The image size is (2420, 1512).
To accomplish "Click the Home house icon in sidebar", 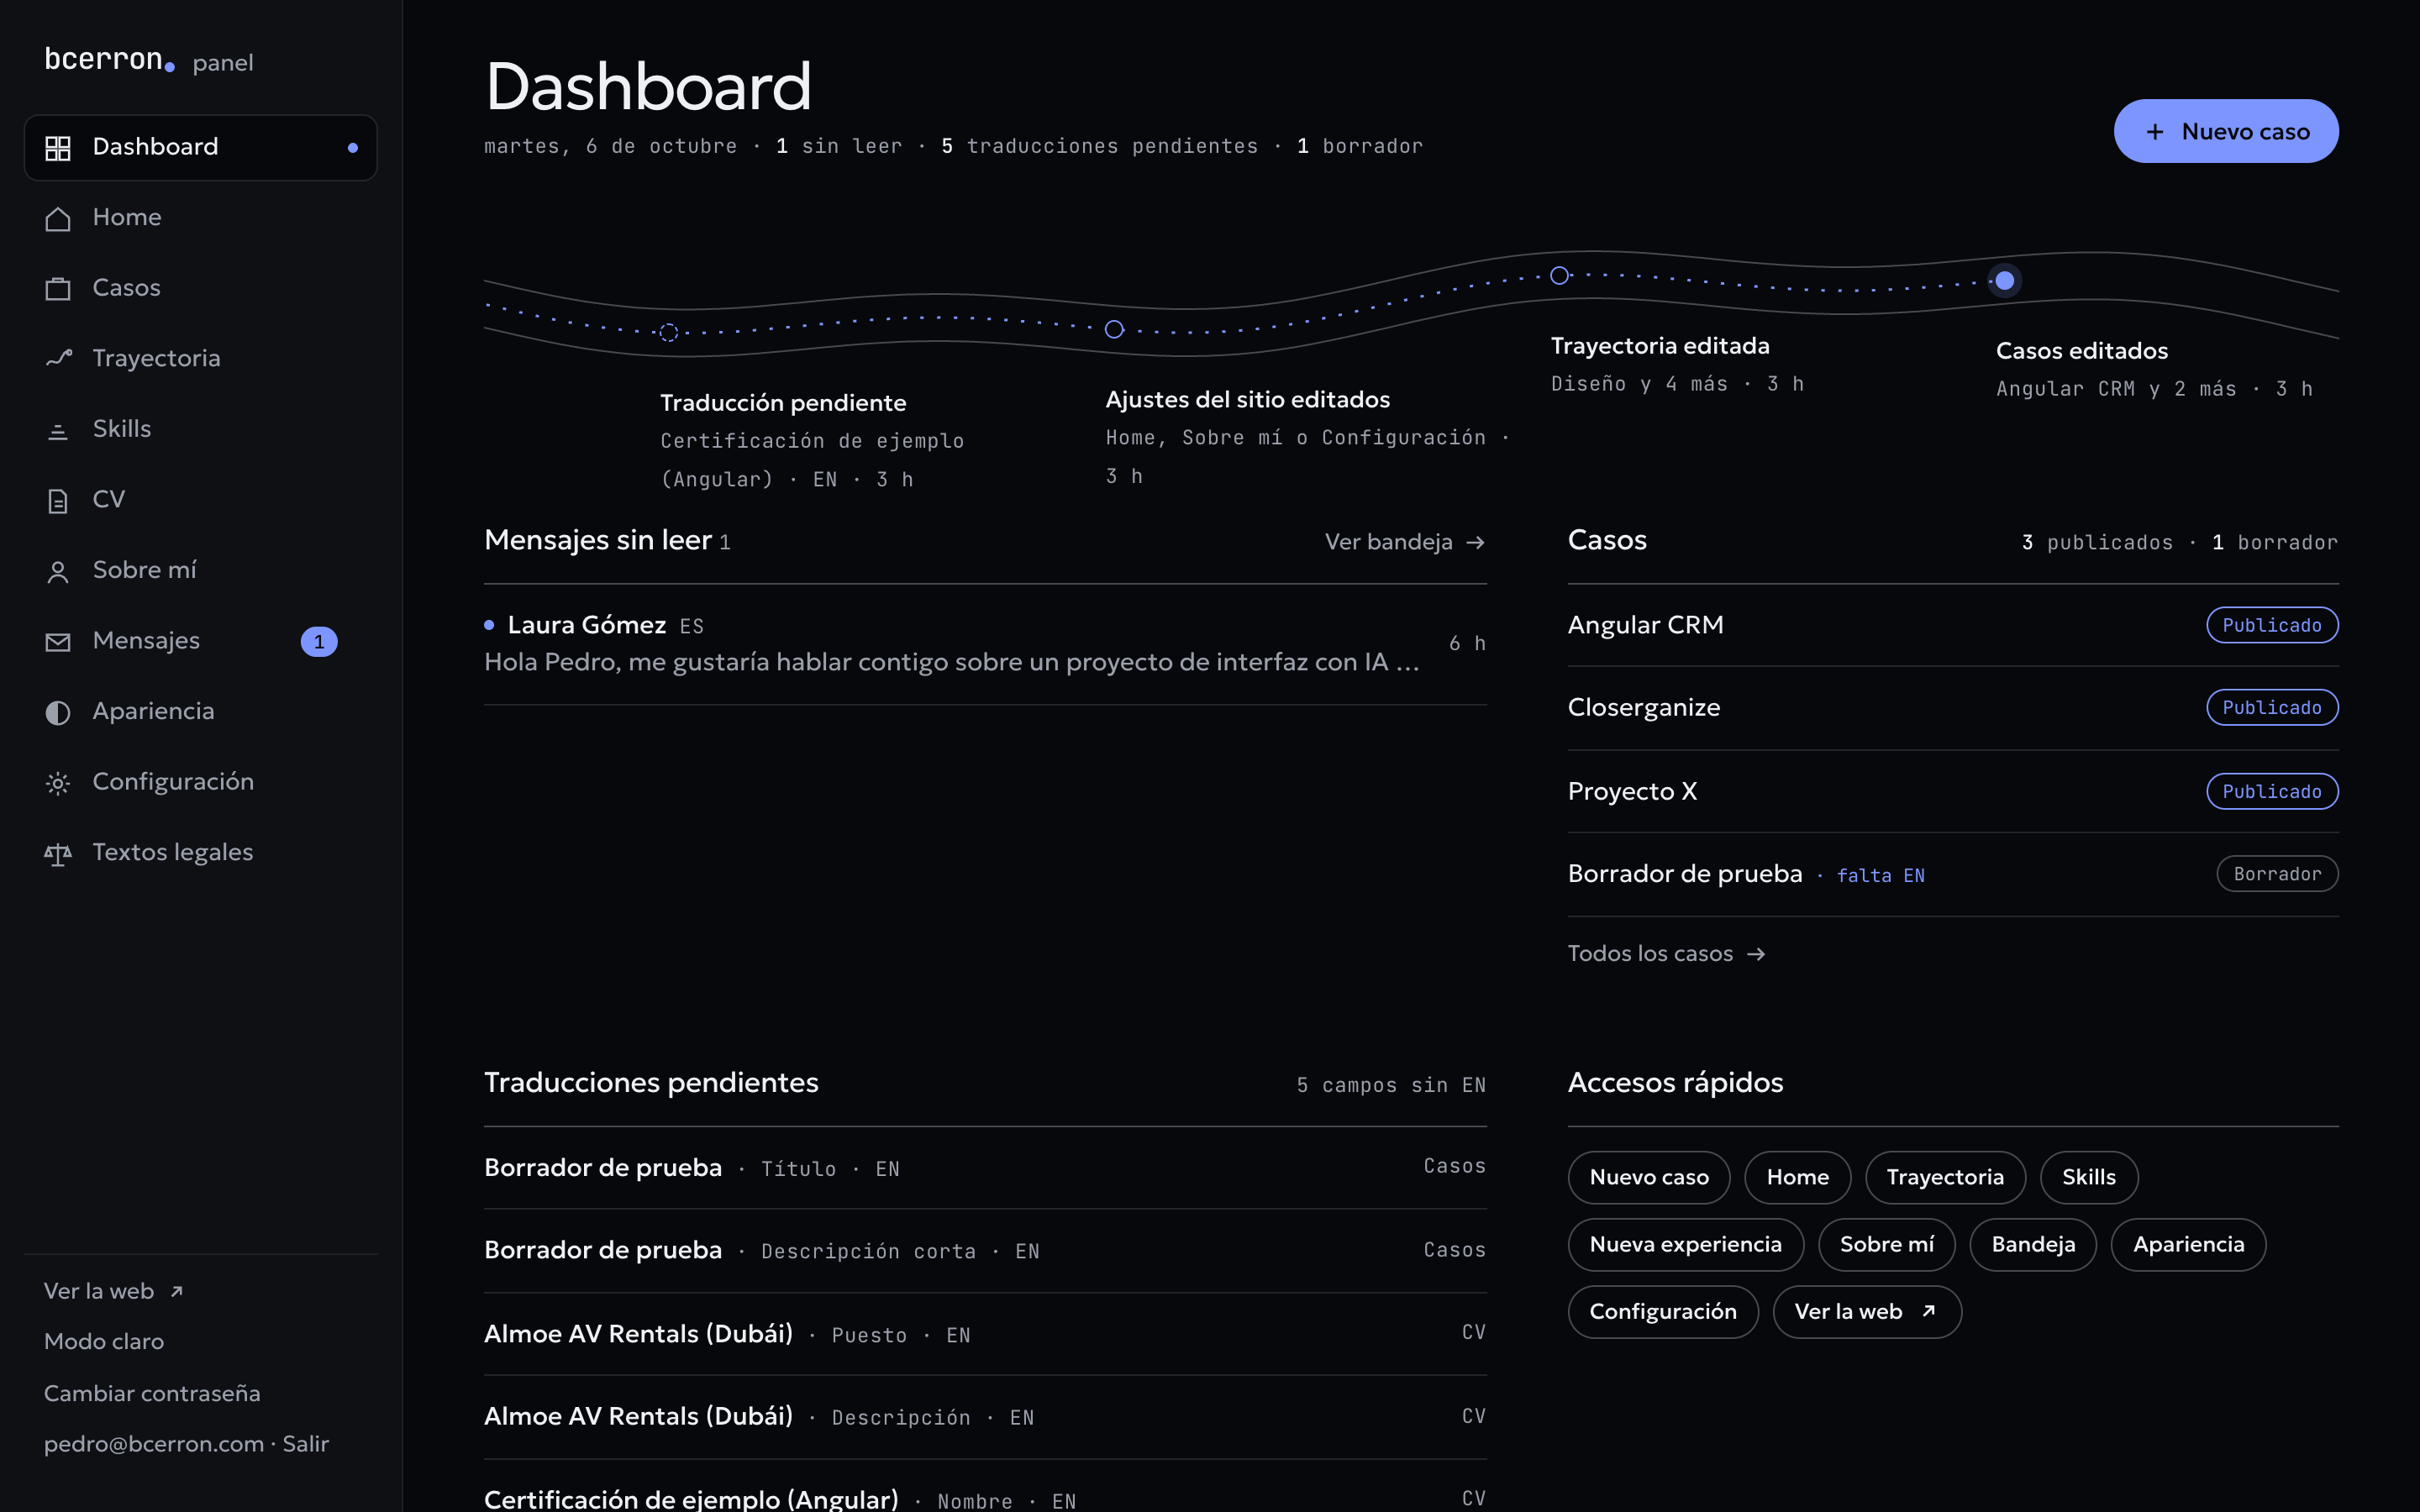I will coord(58,218).
